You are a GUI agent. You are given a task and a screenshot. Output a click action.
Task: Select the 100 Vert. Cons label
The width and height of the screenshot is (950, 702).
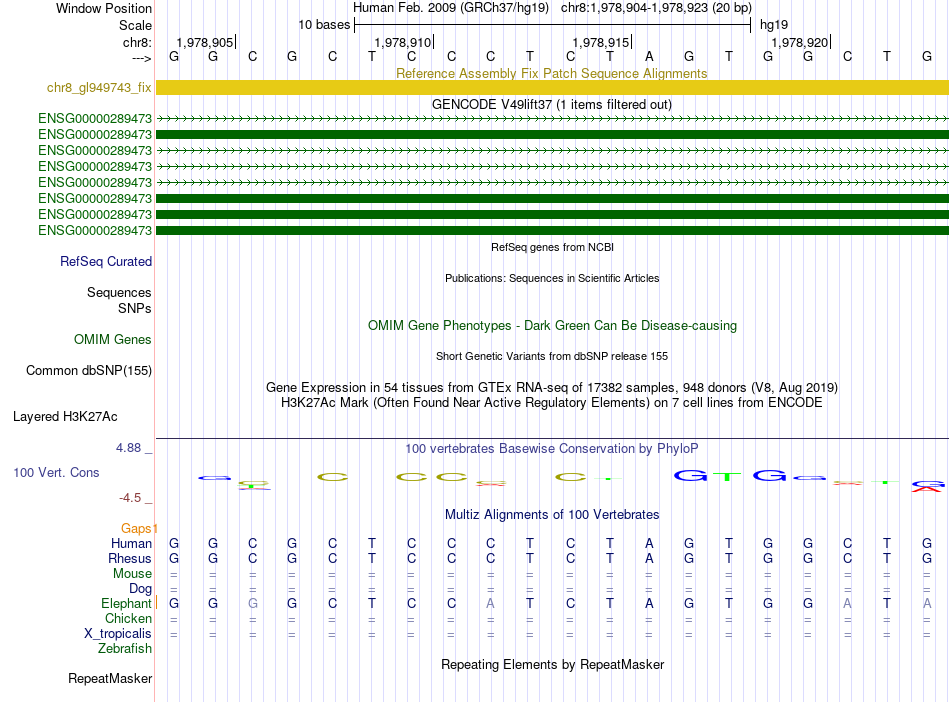(x=56, y=472)
